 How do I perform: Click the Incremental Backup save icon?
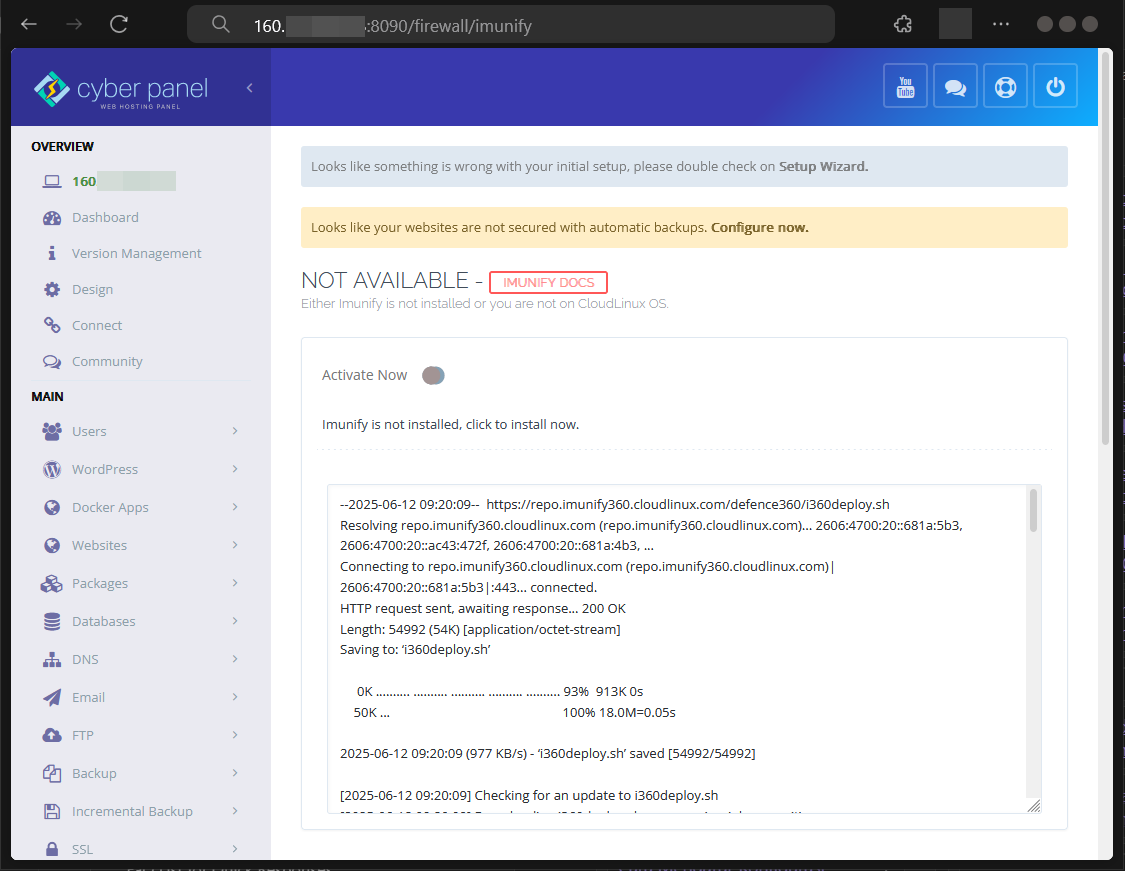point(52,811)
